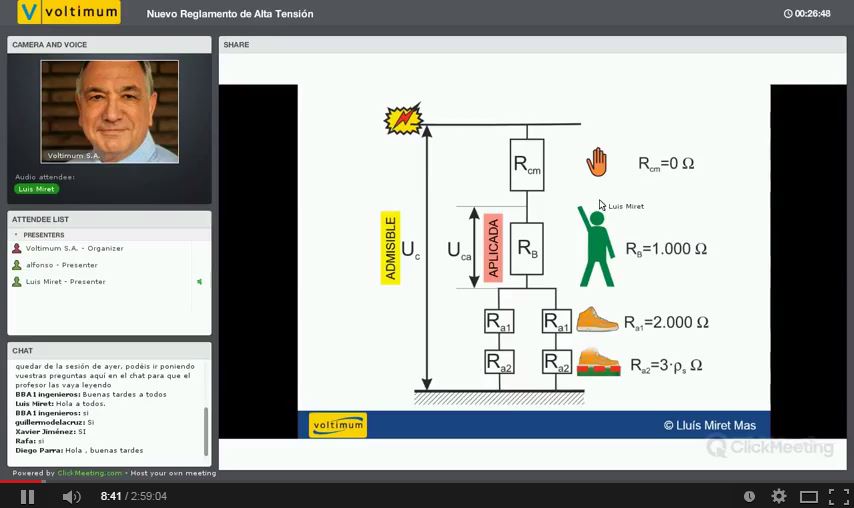This screenshot has height=508, width=854.
Task: Click the chat panel scrollbar
Action: click(206, 430)
